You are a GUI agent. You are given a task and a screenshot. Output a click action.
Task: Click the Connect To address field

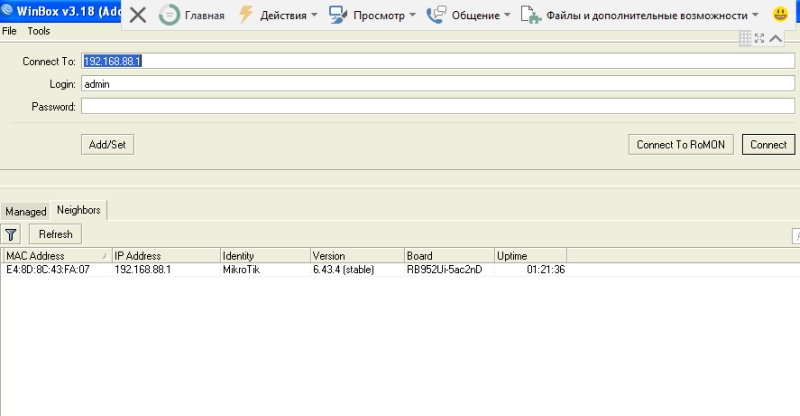point(438,61)
